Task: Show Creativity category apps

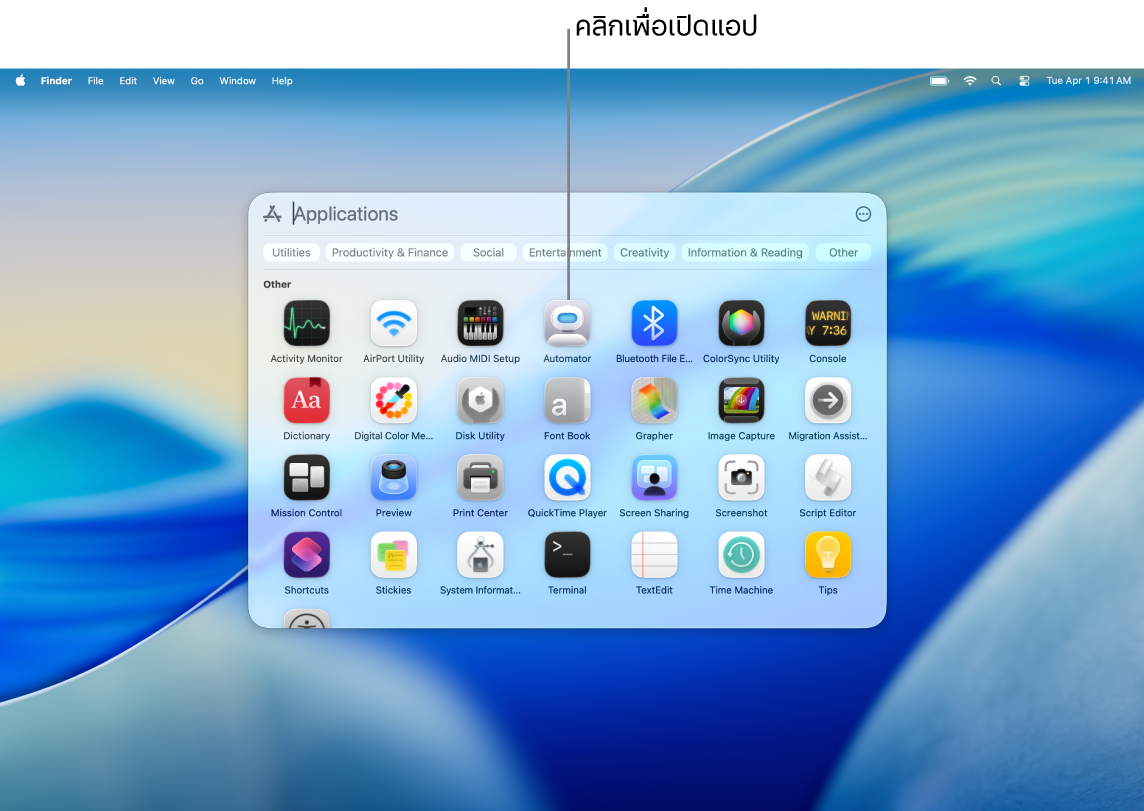Action: 644,252
